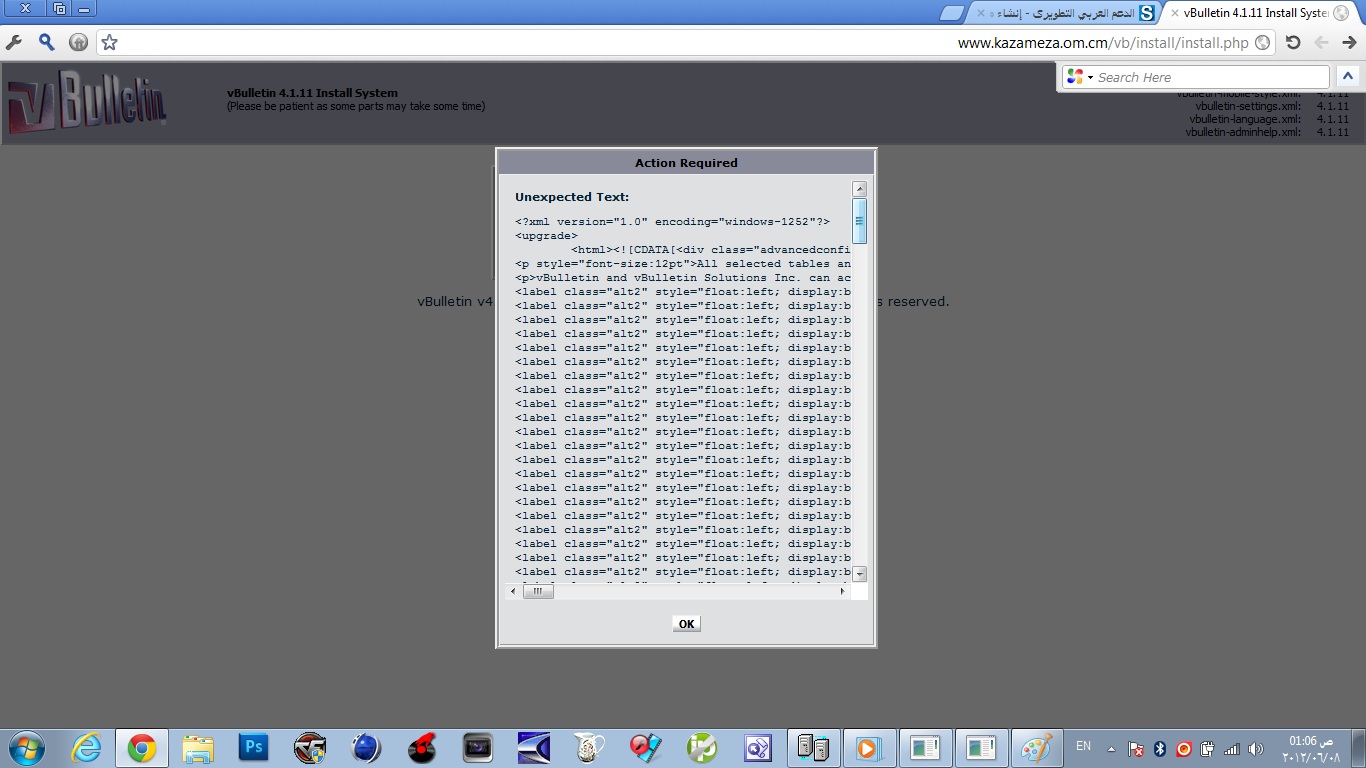Open Paint from the taskbar

pos(1035,747)
